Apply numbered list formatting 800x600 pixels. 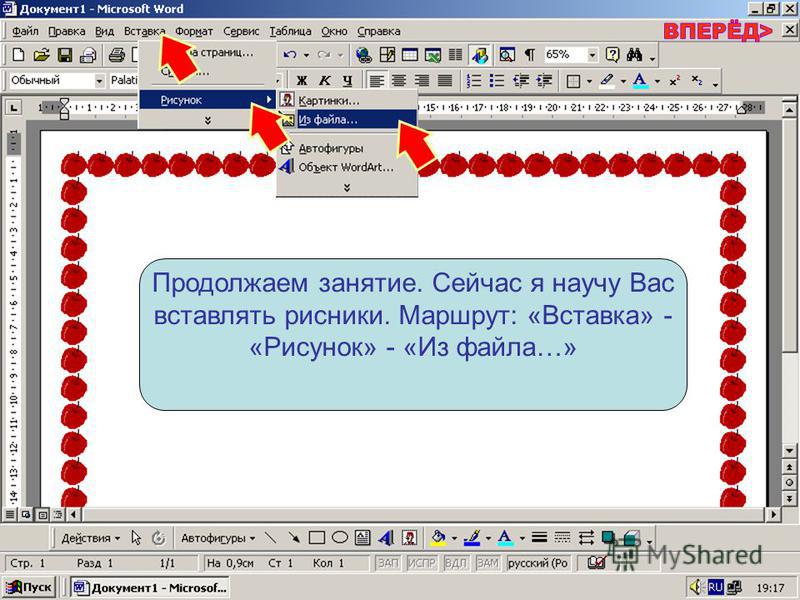pos(474,81)
